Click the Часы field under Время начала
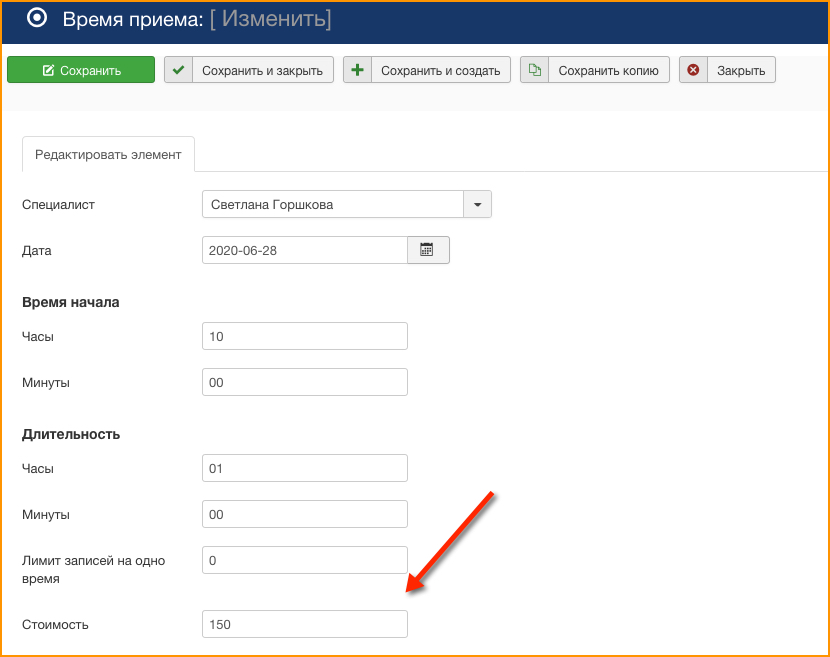 click(304, 336)
